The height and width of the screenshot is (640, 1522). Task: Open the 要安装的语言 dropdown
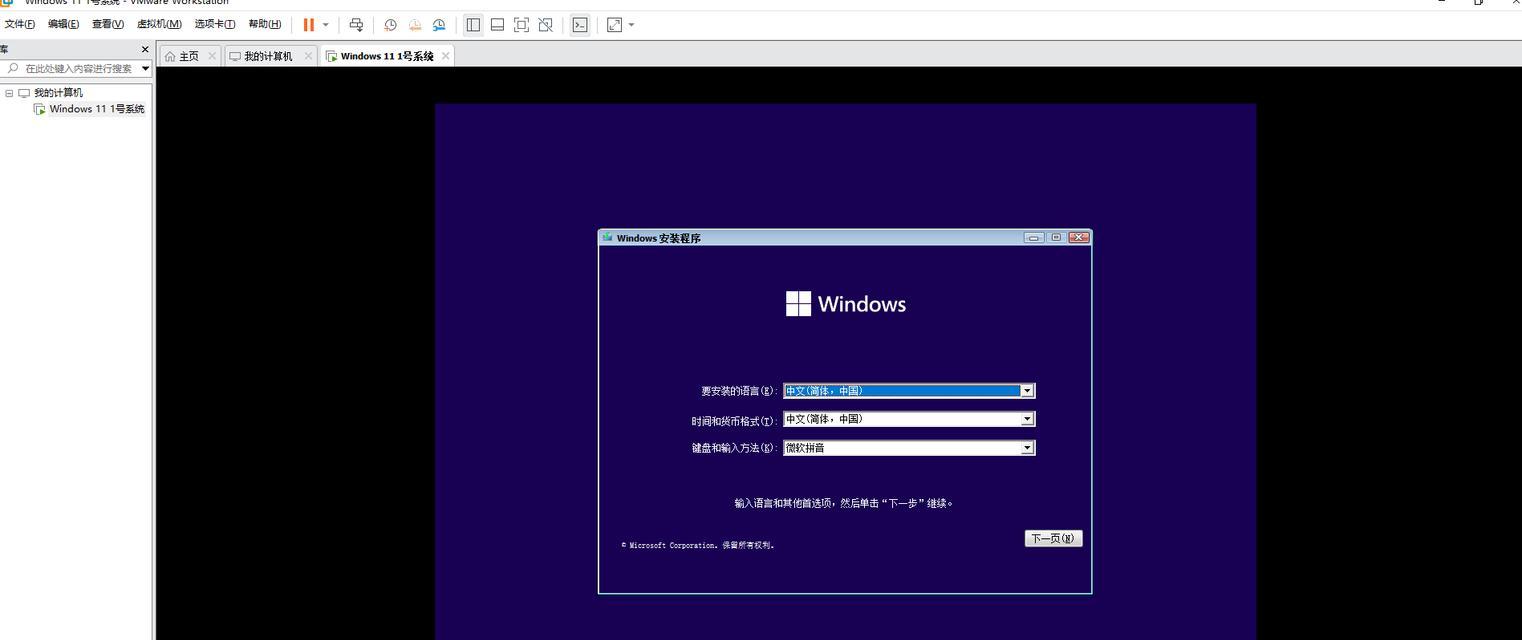[x=909, y=391]
